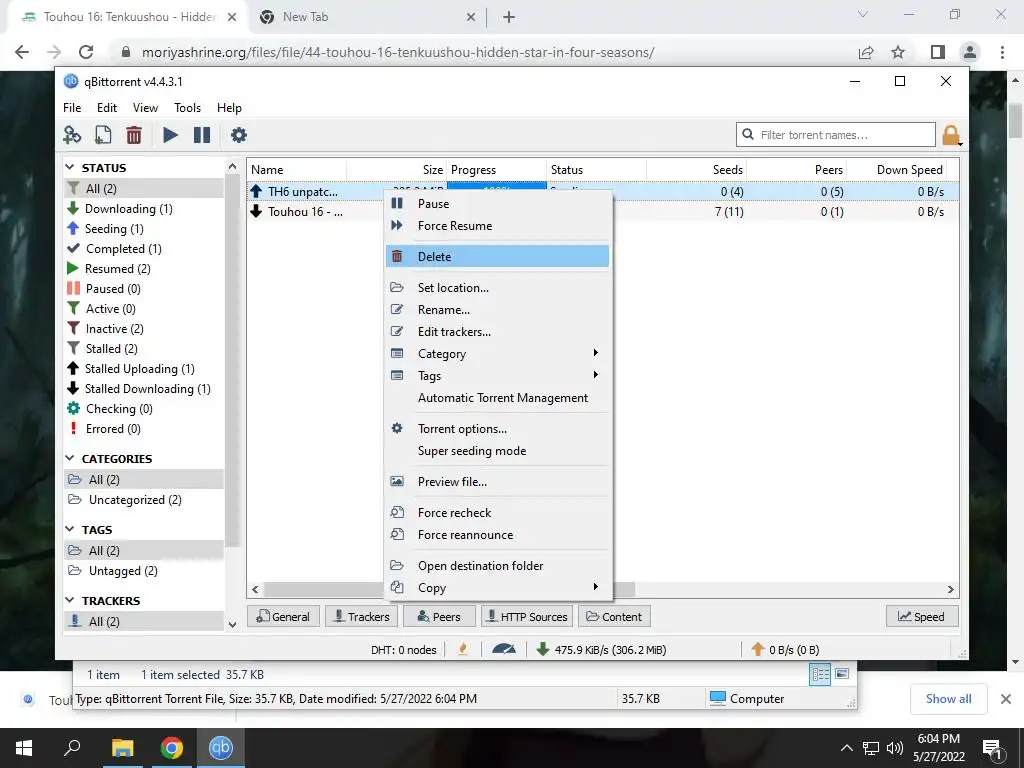Open Options via the gear toolbar icon
The width and height of the screenshot is (1024, 768).
(239, 135)
